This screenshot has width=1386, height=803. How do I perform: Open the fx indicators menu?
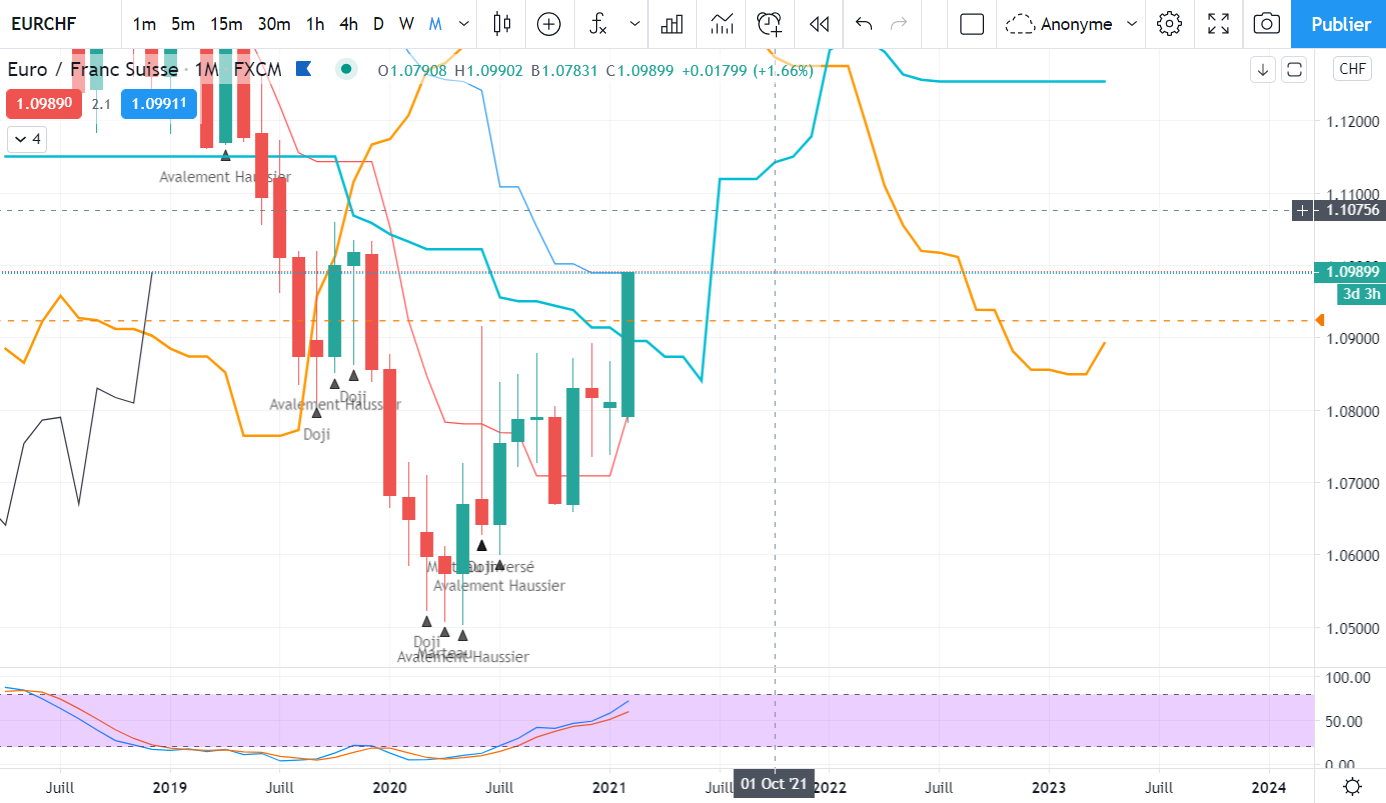coord(598,24)
